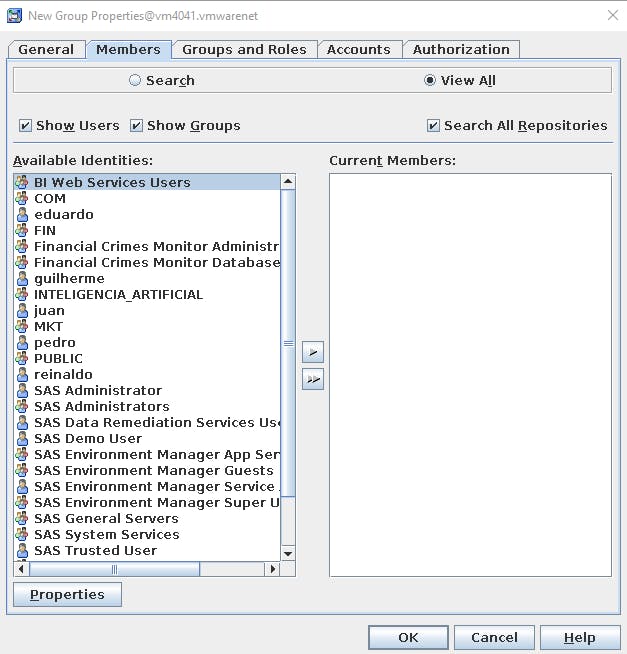Click the group icon beside SAS General Servers
627x654 pixels.
tap(22, 518)
